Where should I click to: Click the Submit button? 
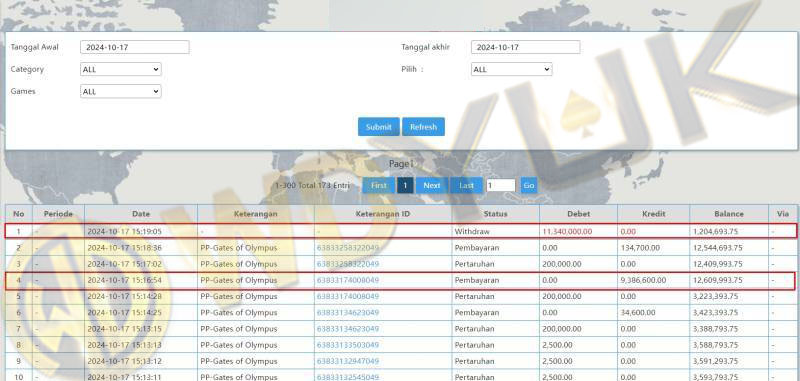379,127
